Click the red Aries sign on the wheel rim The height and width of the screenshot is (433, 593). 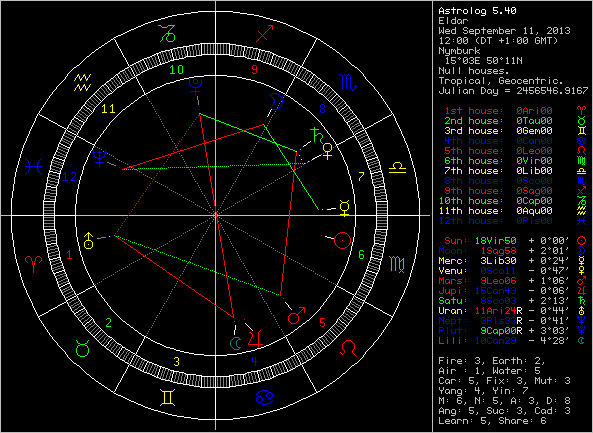tap(34, 264)
